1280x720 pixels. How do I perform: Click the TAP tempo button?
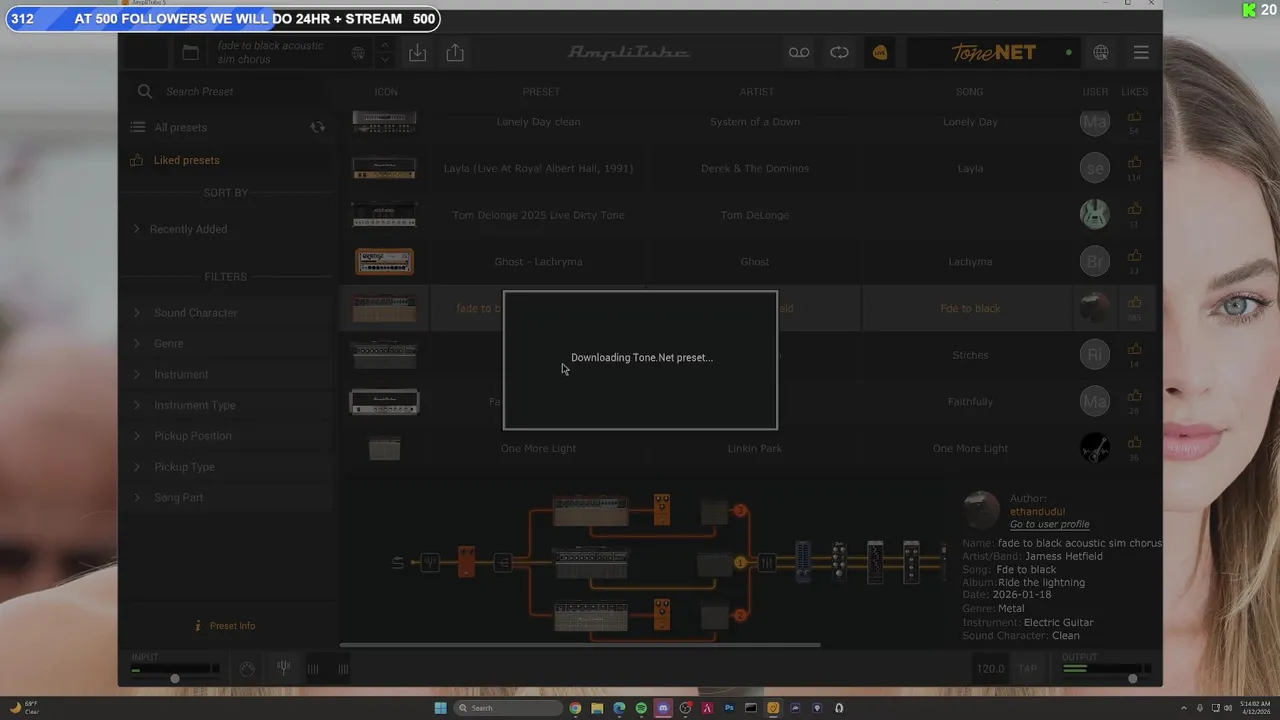tap(1027, 669)
